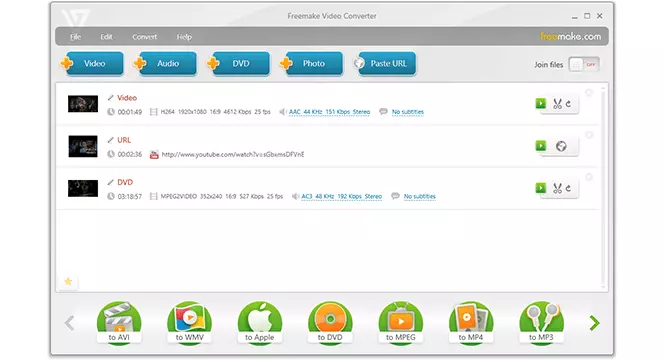Viewport: 664px width, 360px height.
Task: Open the AC3 48 KHz audio track dropdown
Action: (x=341, y=197)
